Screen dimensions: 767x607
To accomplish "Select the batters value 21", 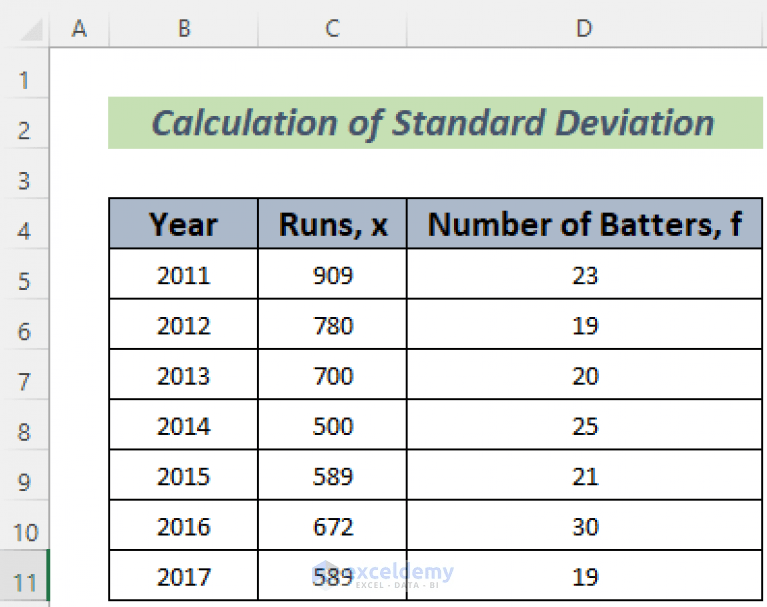I will click(585, 475).
